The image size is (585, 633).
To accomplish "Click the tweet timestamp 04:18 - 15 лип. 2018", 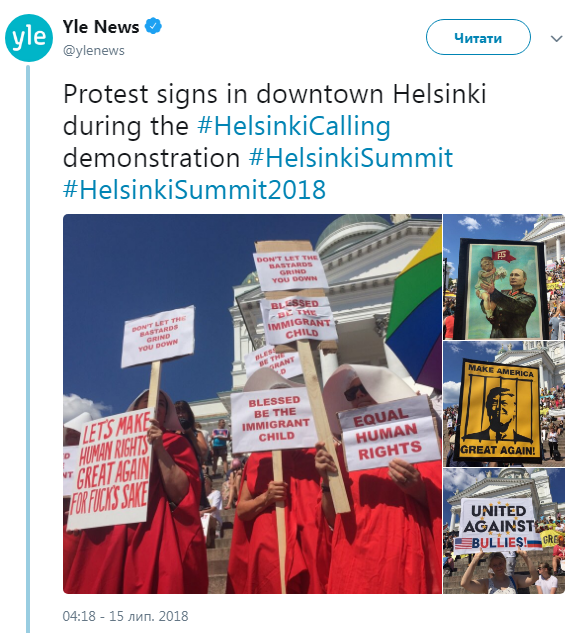I will (125, 616).
